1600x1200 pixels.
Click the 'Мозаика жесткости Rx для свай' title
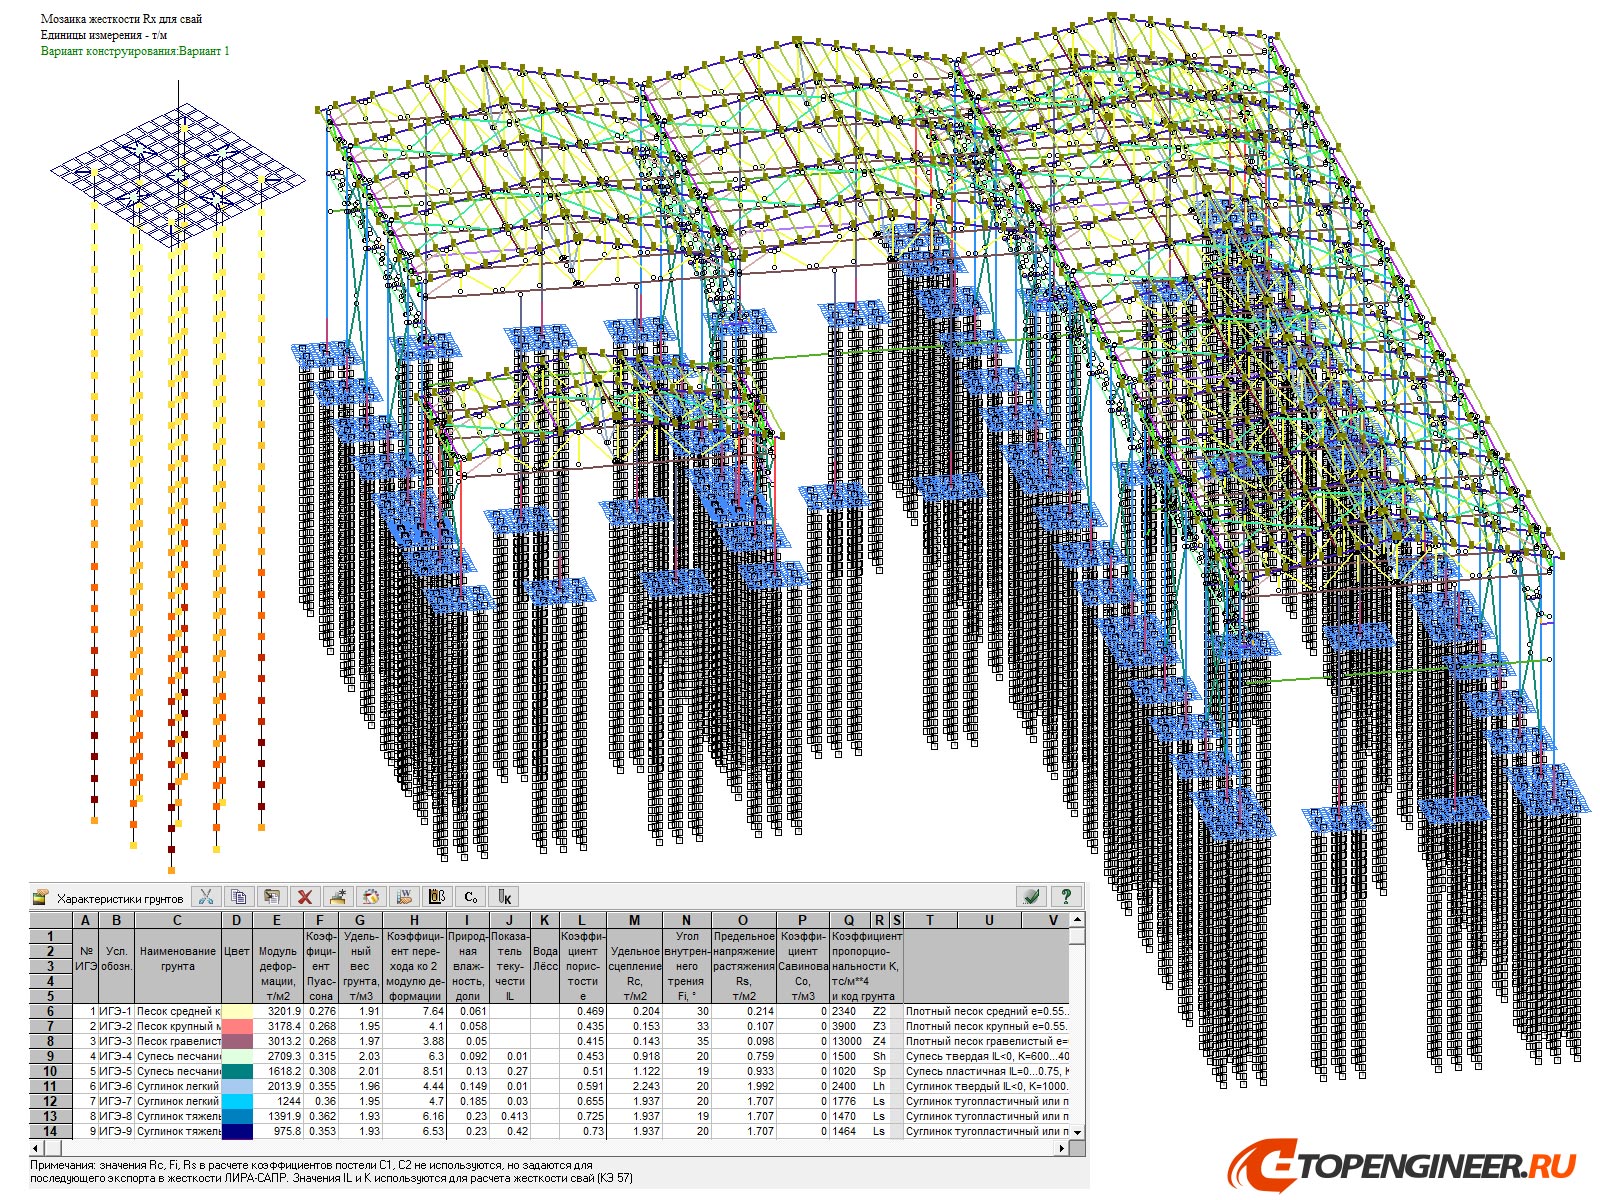(122, 19)
